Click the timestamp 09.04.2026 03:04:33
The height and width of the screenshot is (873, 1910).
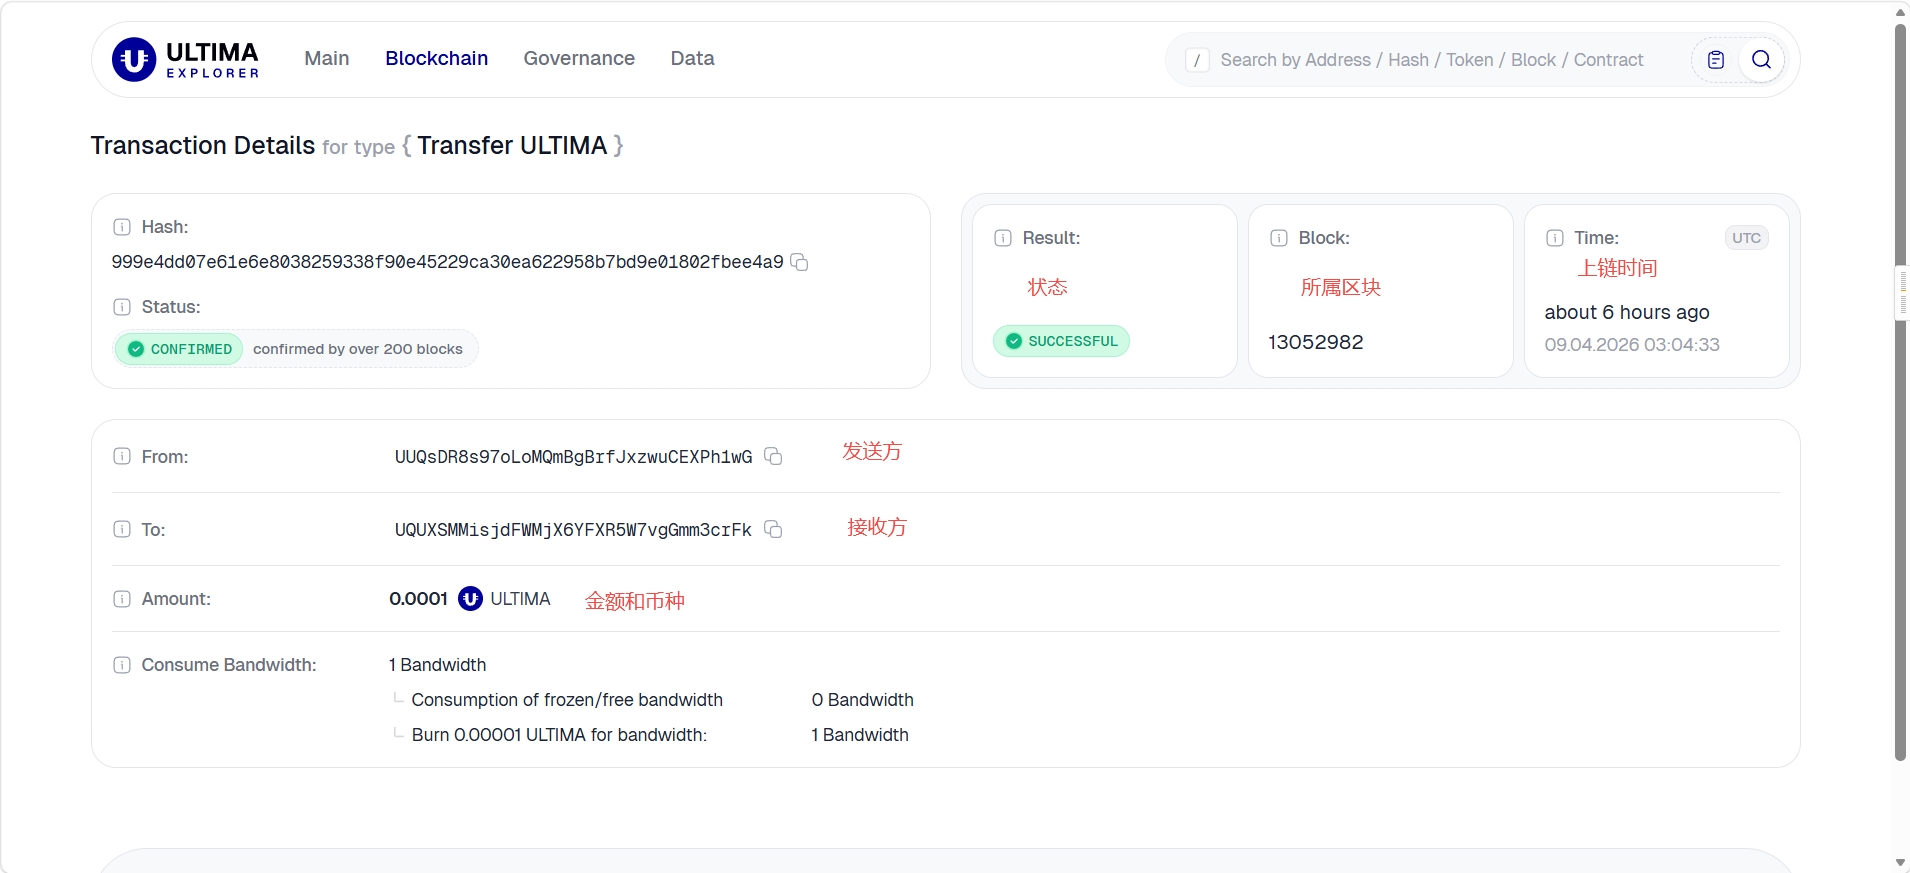pos(1632,345)
